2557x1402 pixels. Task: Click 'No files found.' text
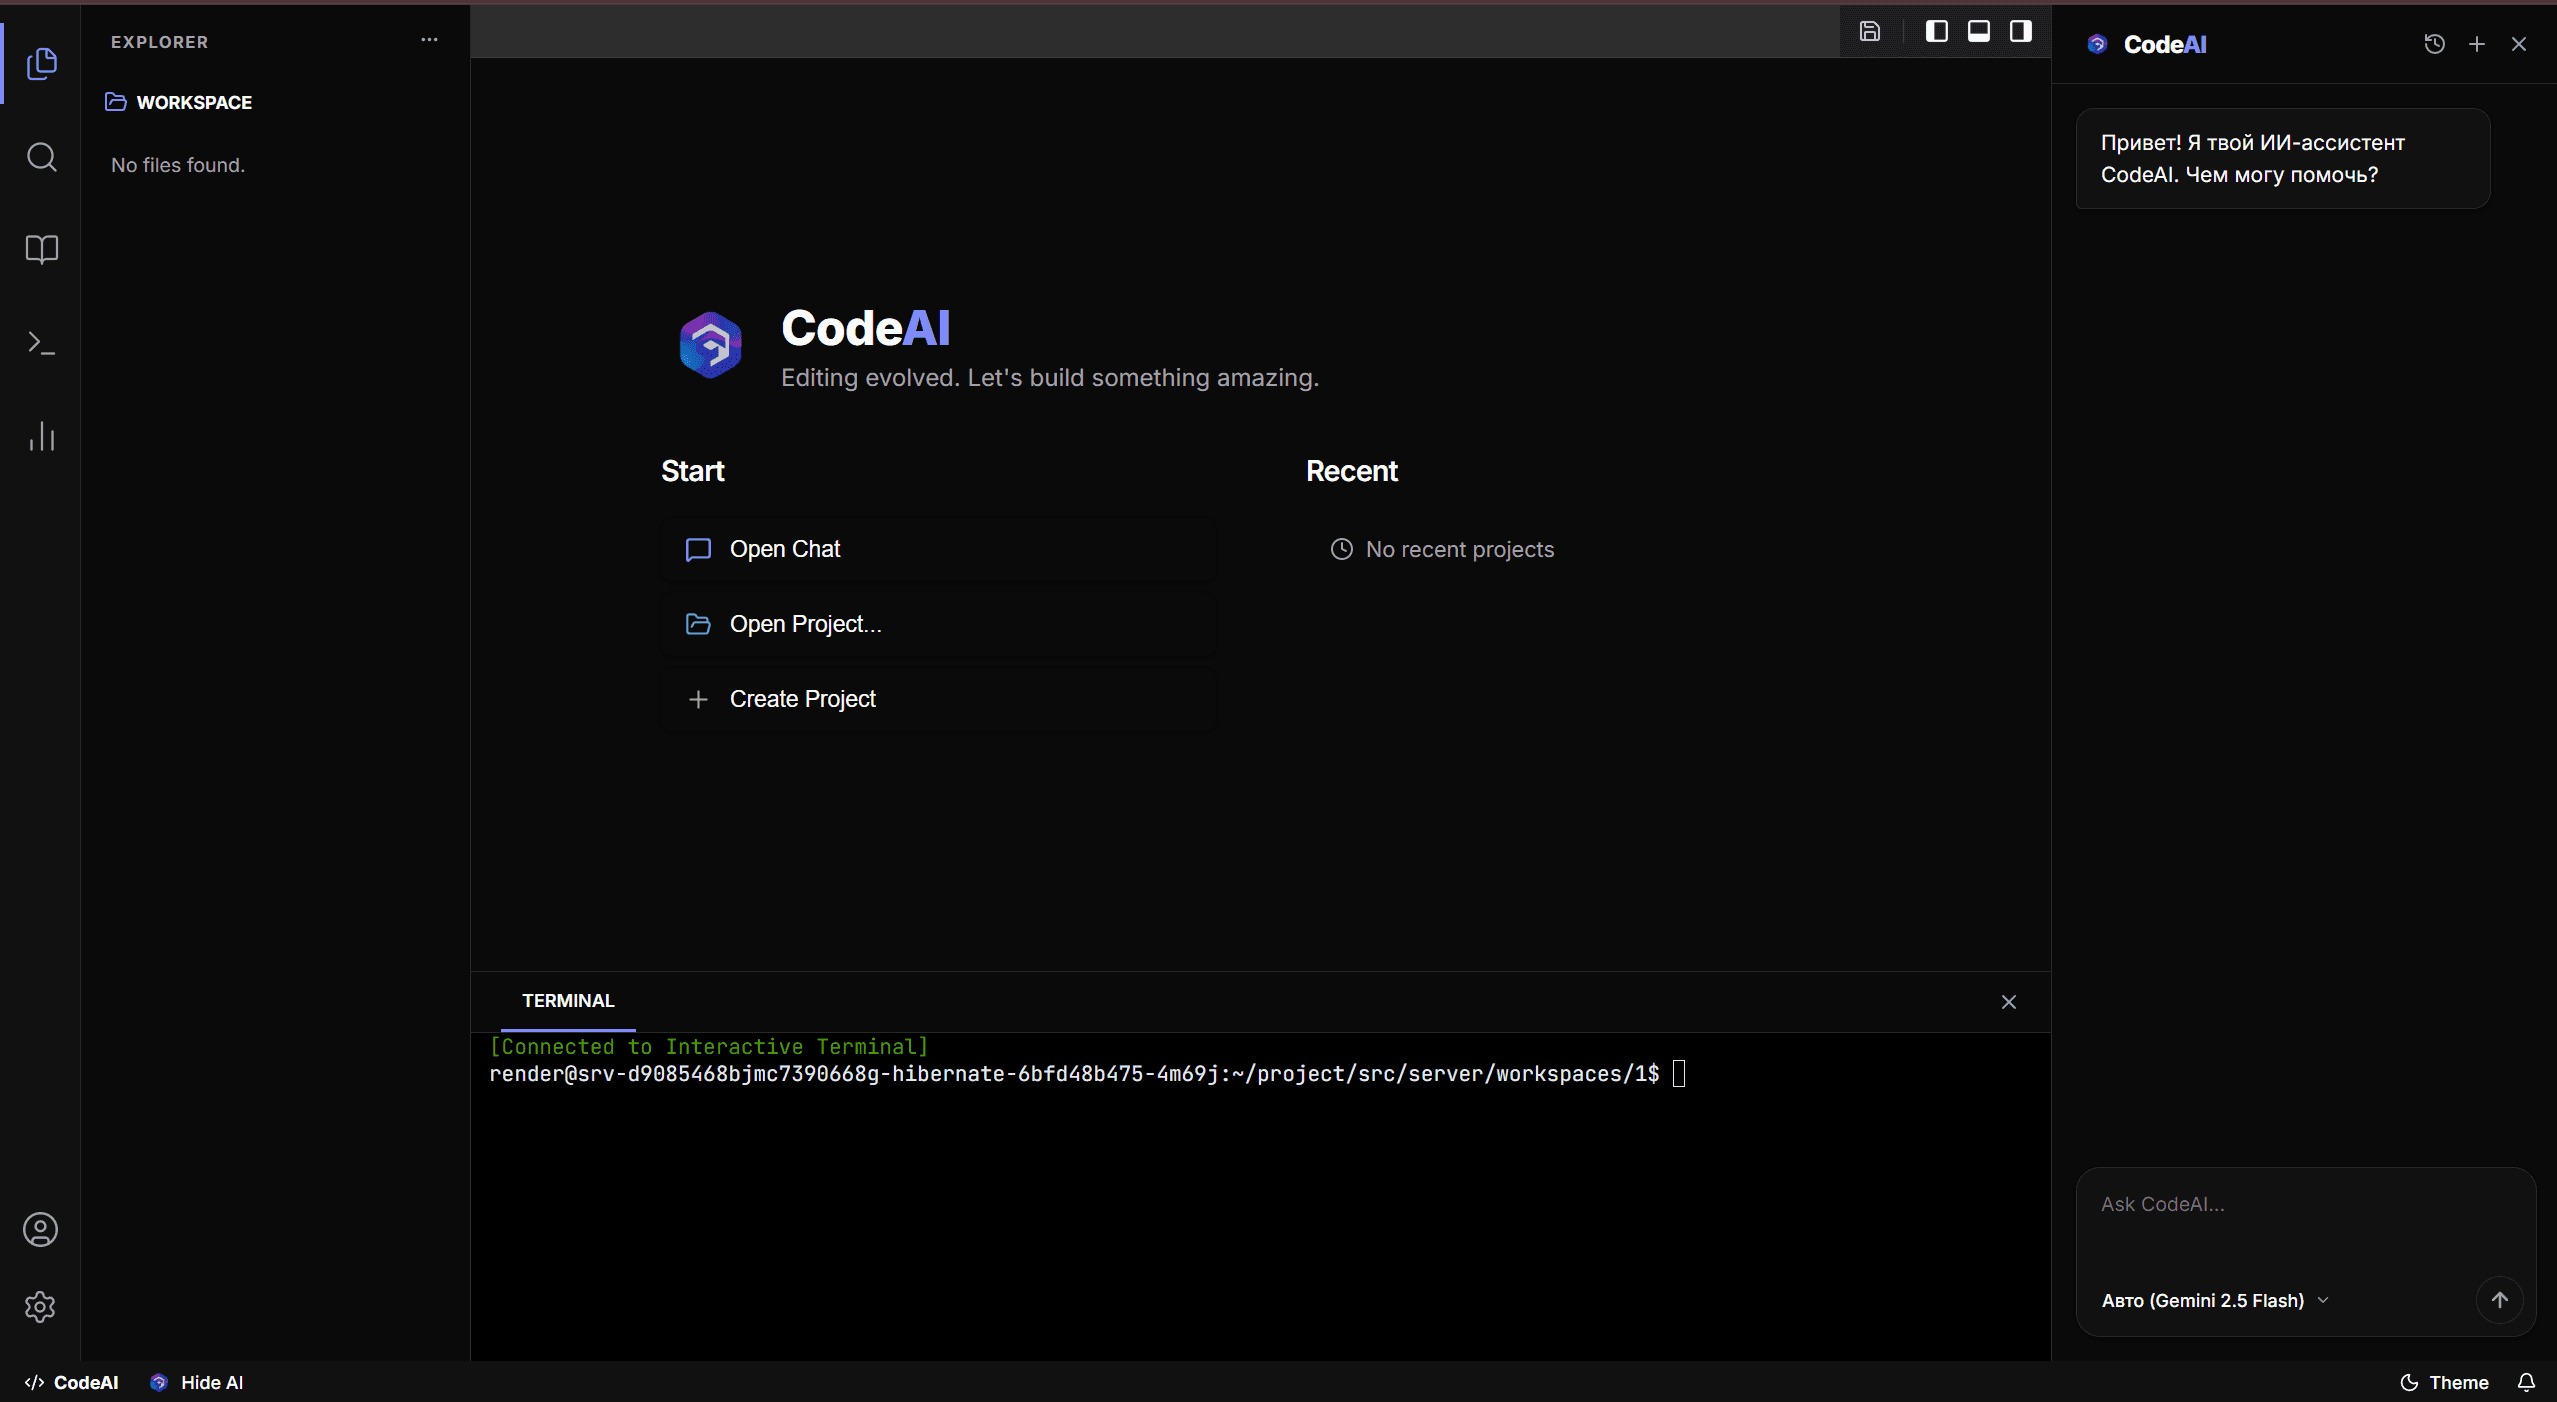coord(177,165)
